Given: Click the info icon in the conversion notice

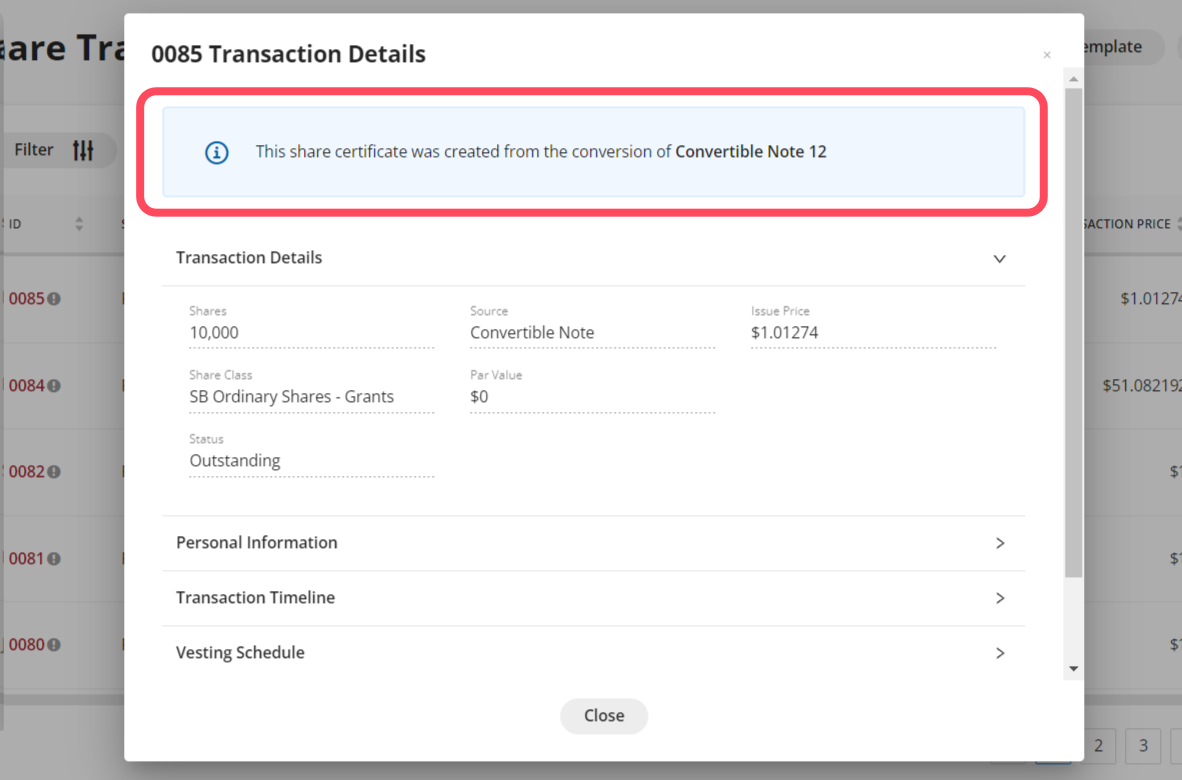Looking at the screenshot, I should pyautogui.click(x=217, y=153).
